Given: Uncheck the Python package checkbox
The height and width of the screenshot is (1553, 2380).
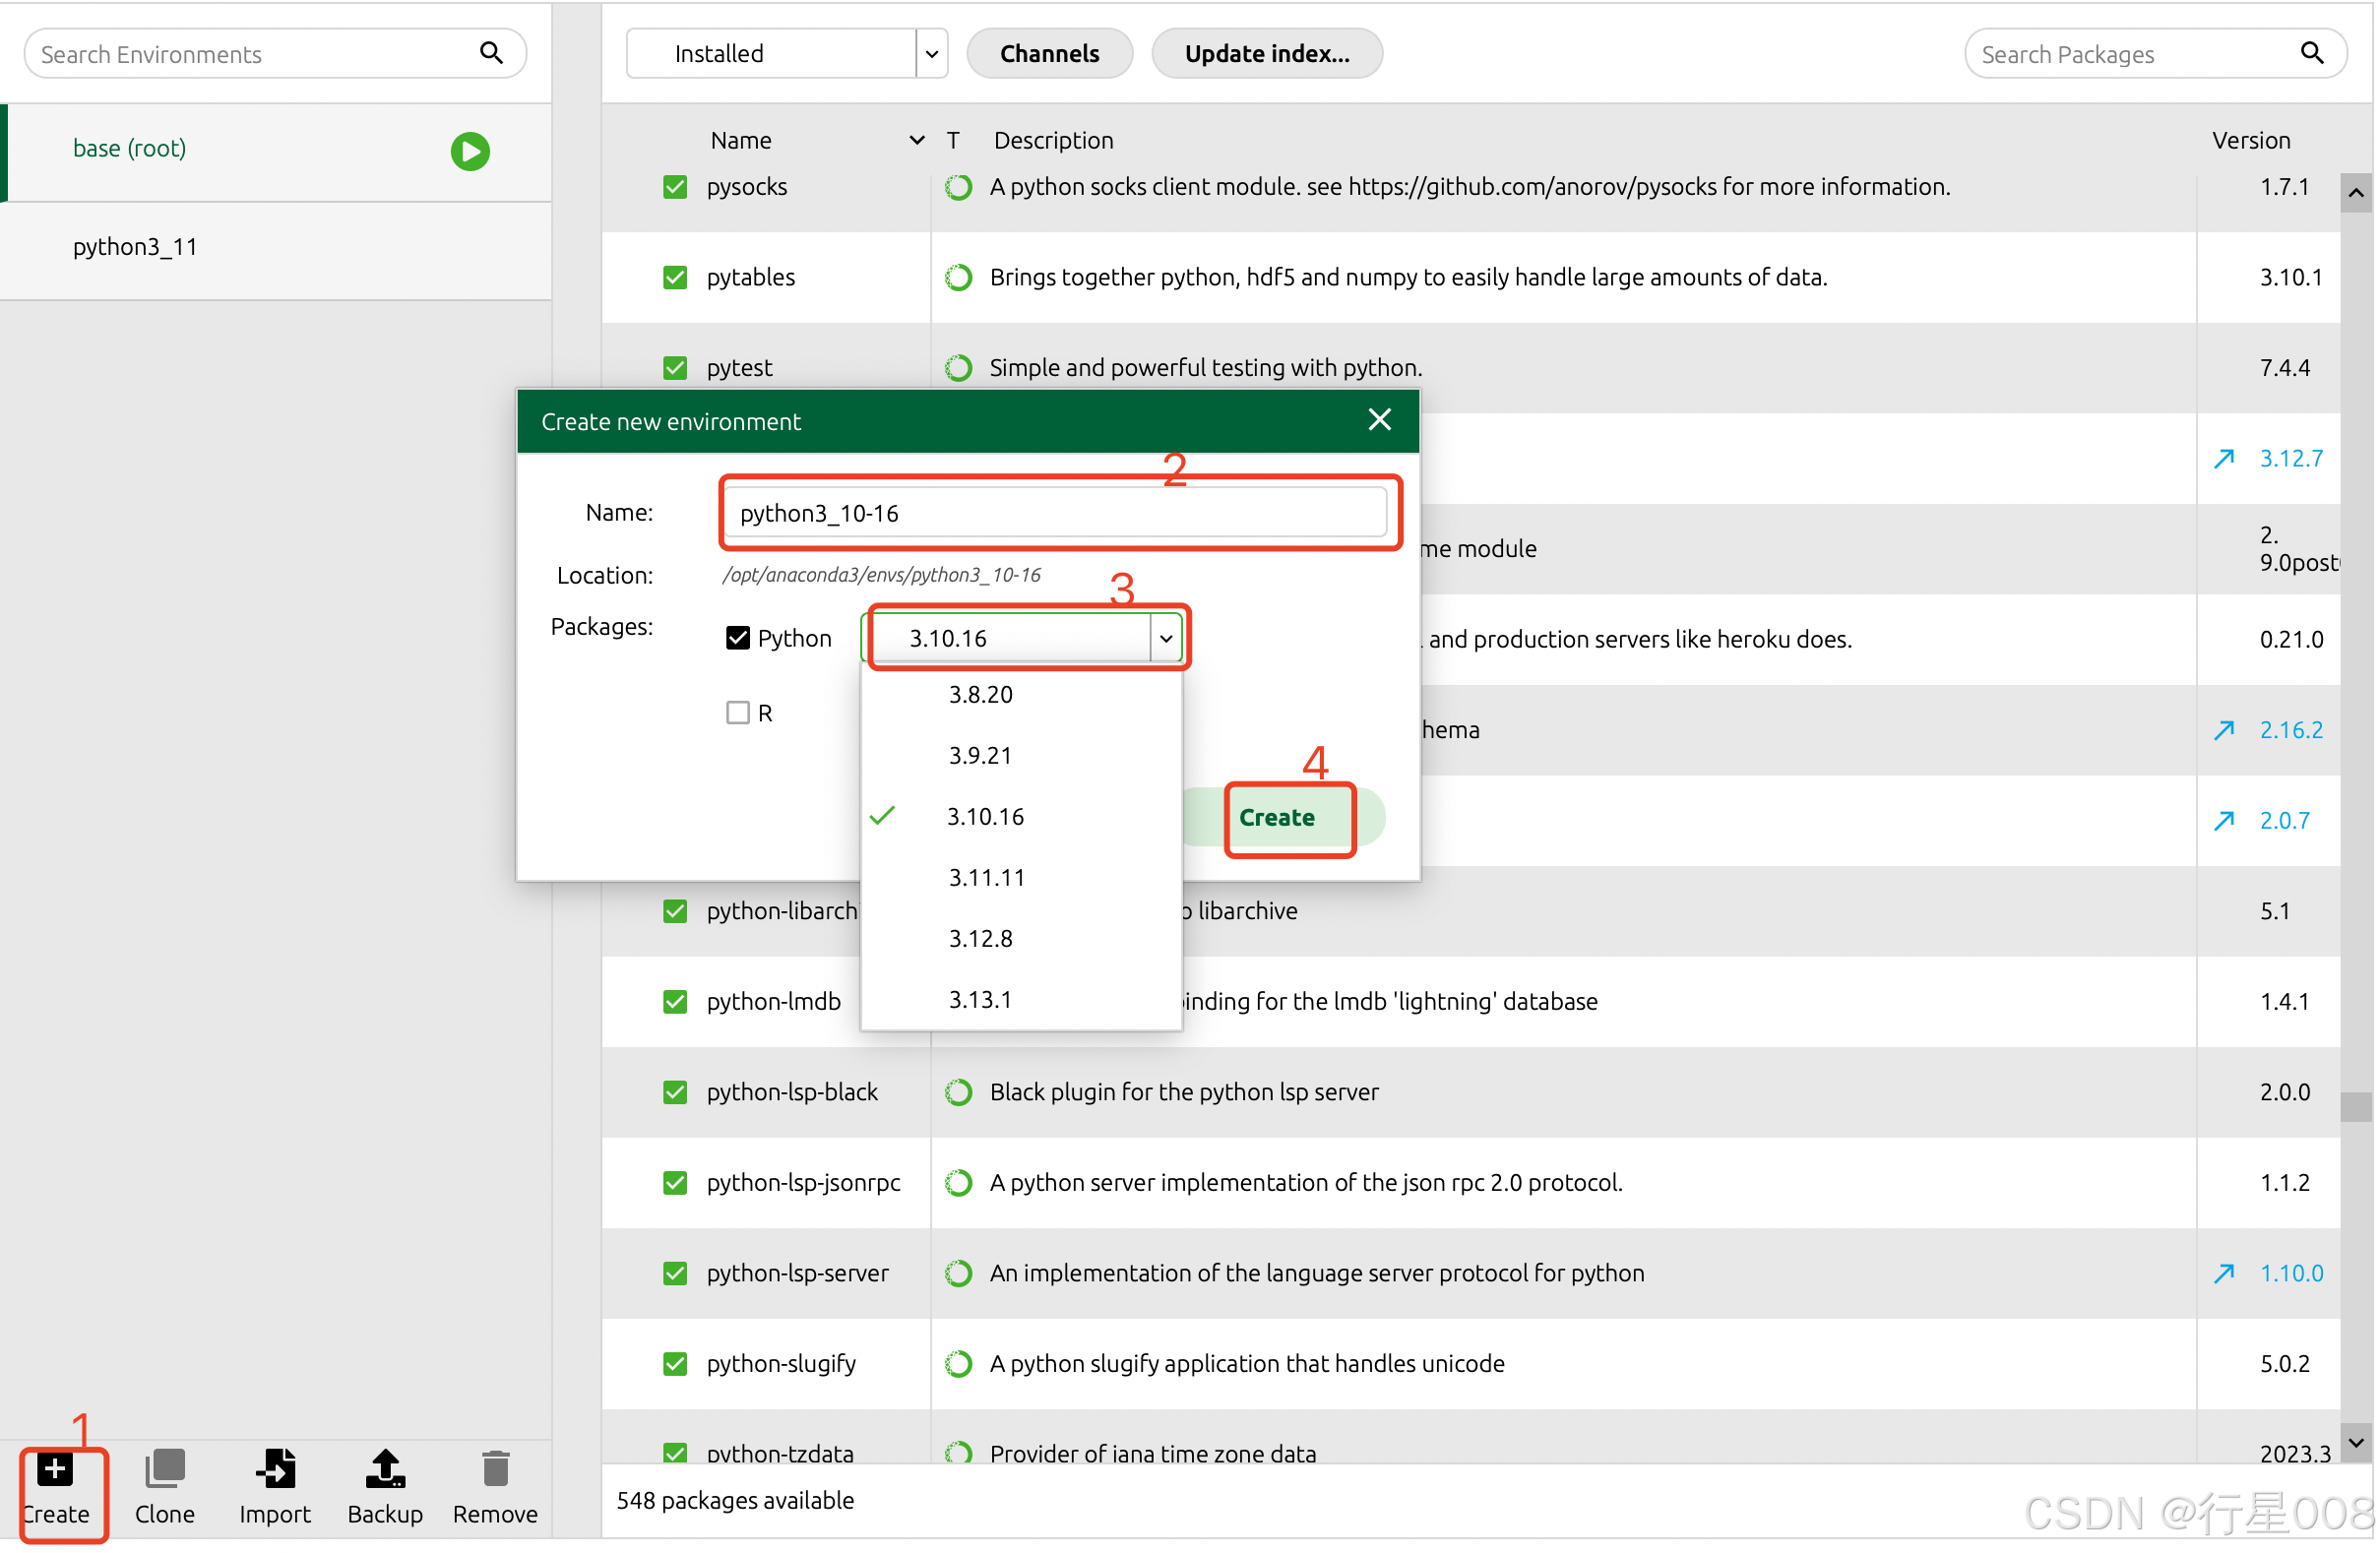Looking at the screenshot, I should (x=738, y=639).
